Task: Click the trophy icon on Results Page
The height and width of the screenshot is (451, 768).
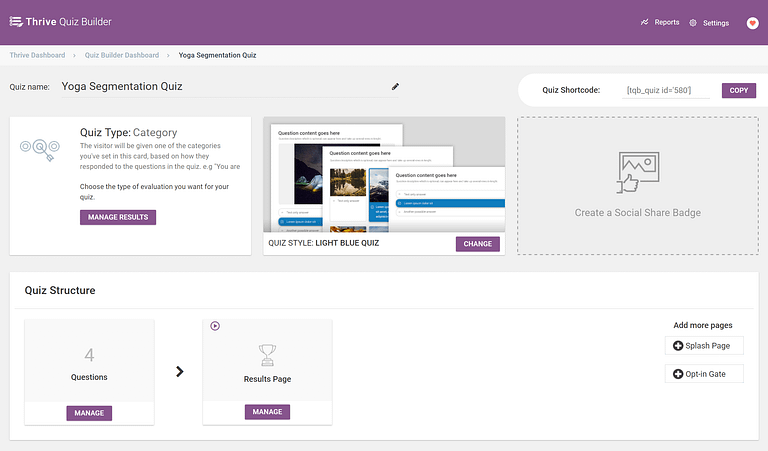Action: click(267, 355)
